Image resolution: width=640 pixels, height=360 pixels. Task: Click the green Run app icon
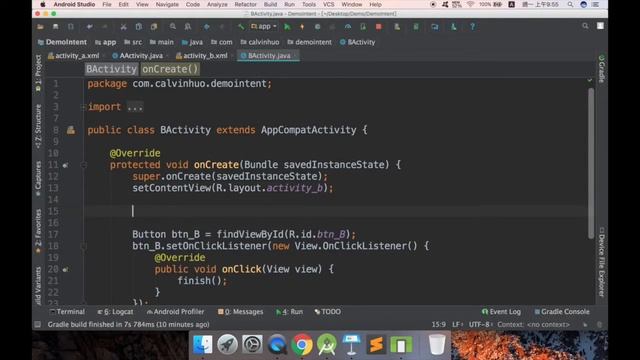[287, 27]
